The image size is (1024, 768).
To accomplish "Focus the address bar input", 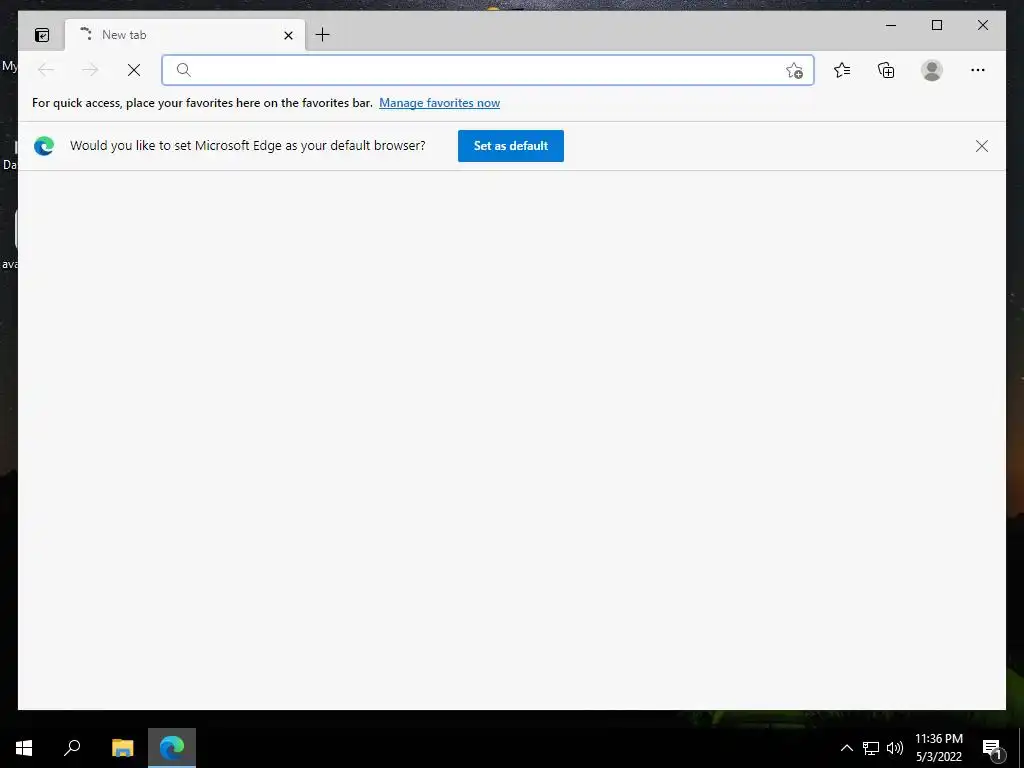I will pyautogui.click(x=487, y=70).
